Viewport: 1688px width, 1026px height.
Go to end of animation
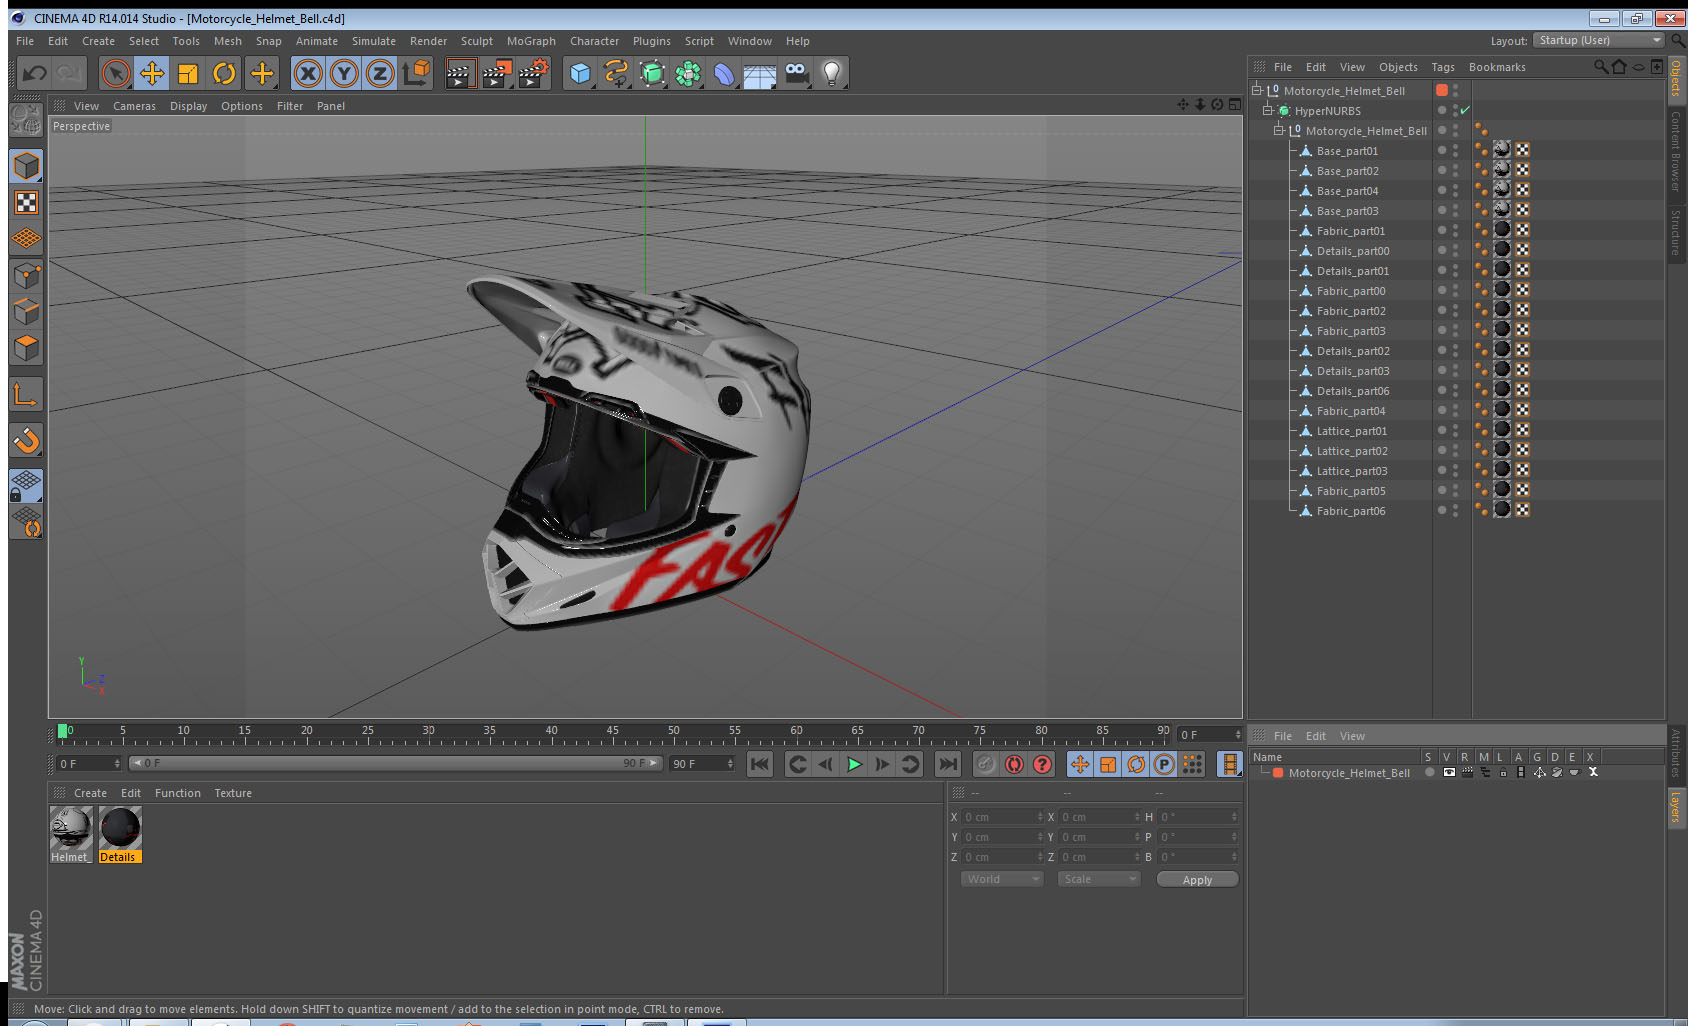[947, 764]
